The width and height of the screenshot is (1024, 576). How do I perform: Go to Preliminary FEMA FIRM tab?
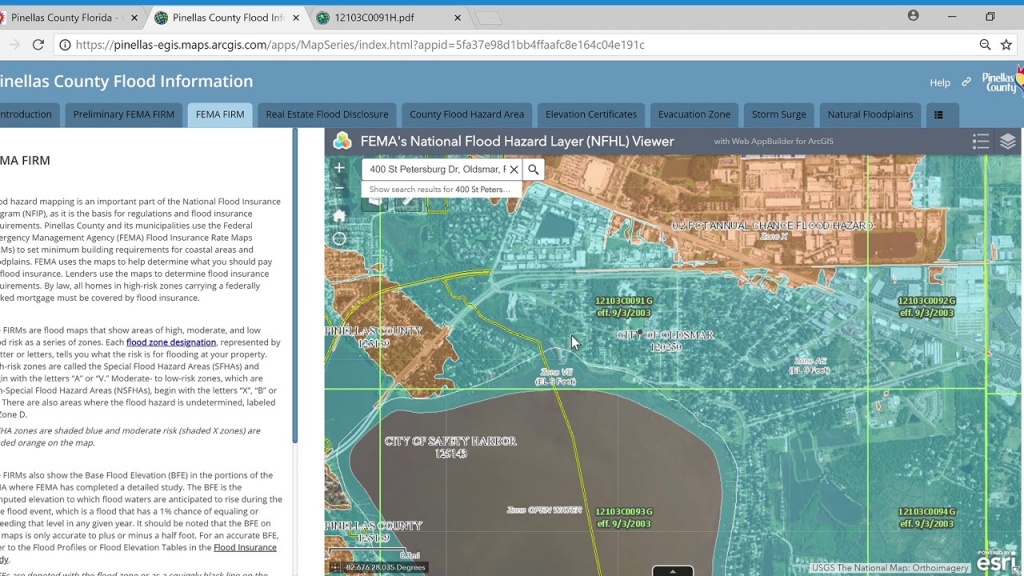tap(124, 115)
